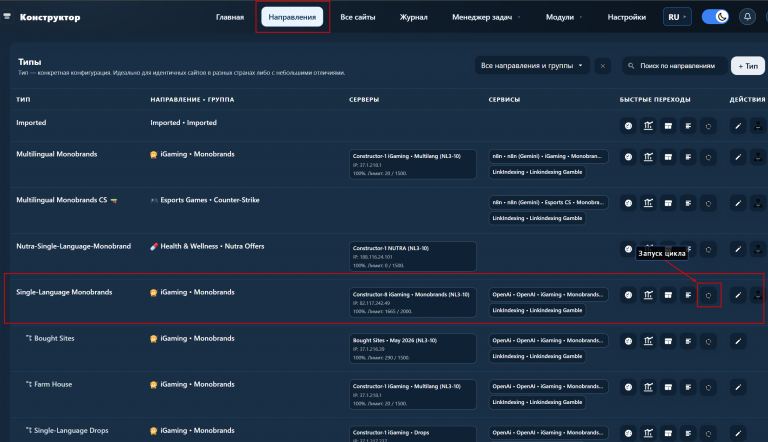Click the Multilingual Monobrands type name

click(x=57, y=154)
